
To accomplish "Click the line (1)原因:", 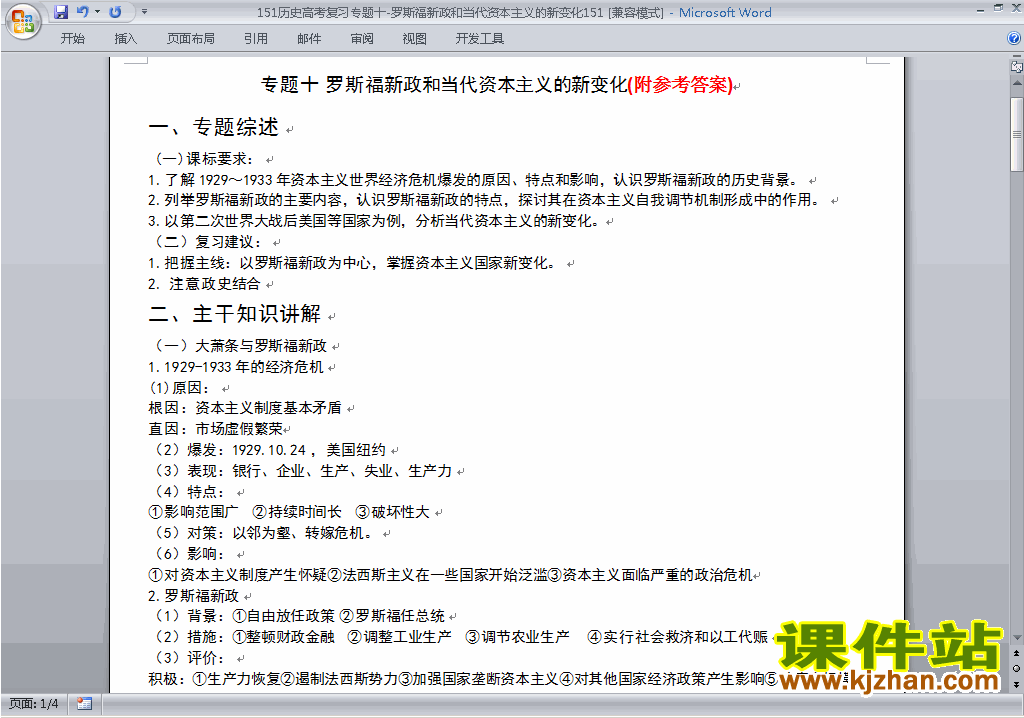I will click(x=181, y=387).
